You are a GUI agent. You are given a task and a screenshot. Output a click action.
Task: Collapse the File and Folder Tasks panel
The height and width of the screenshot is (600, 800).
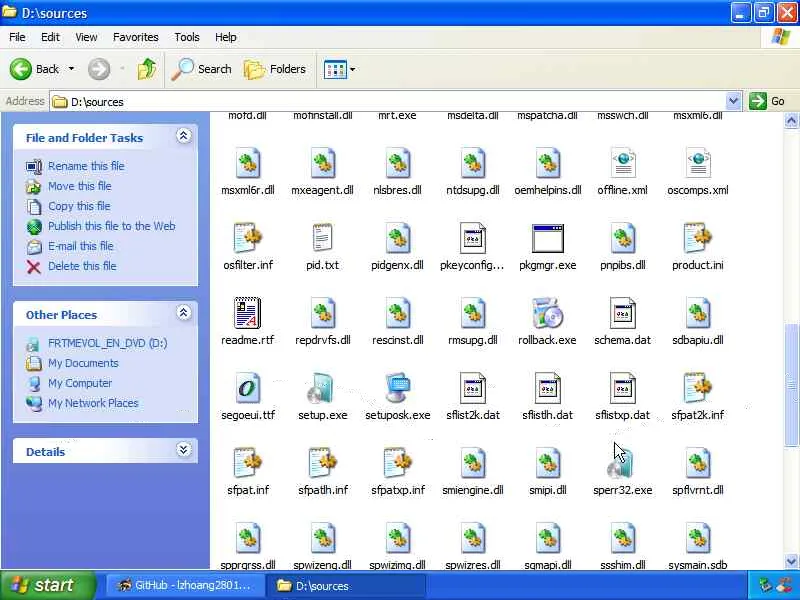(x=184, y=136)
